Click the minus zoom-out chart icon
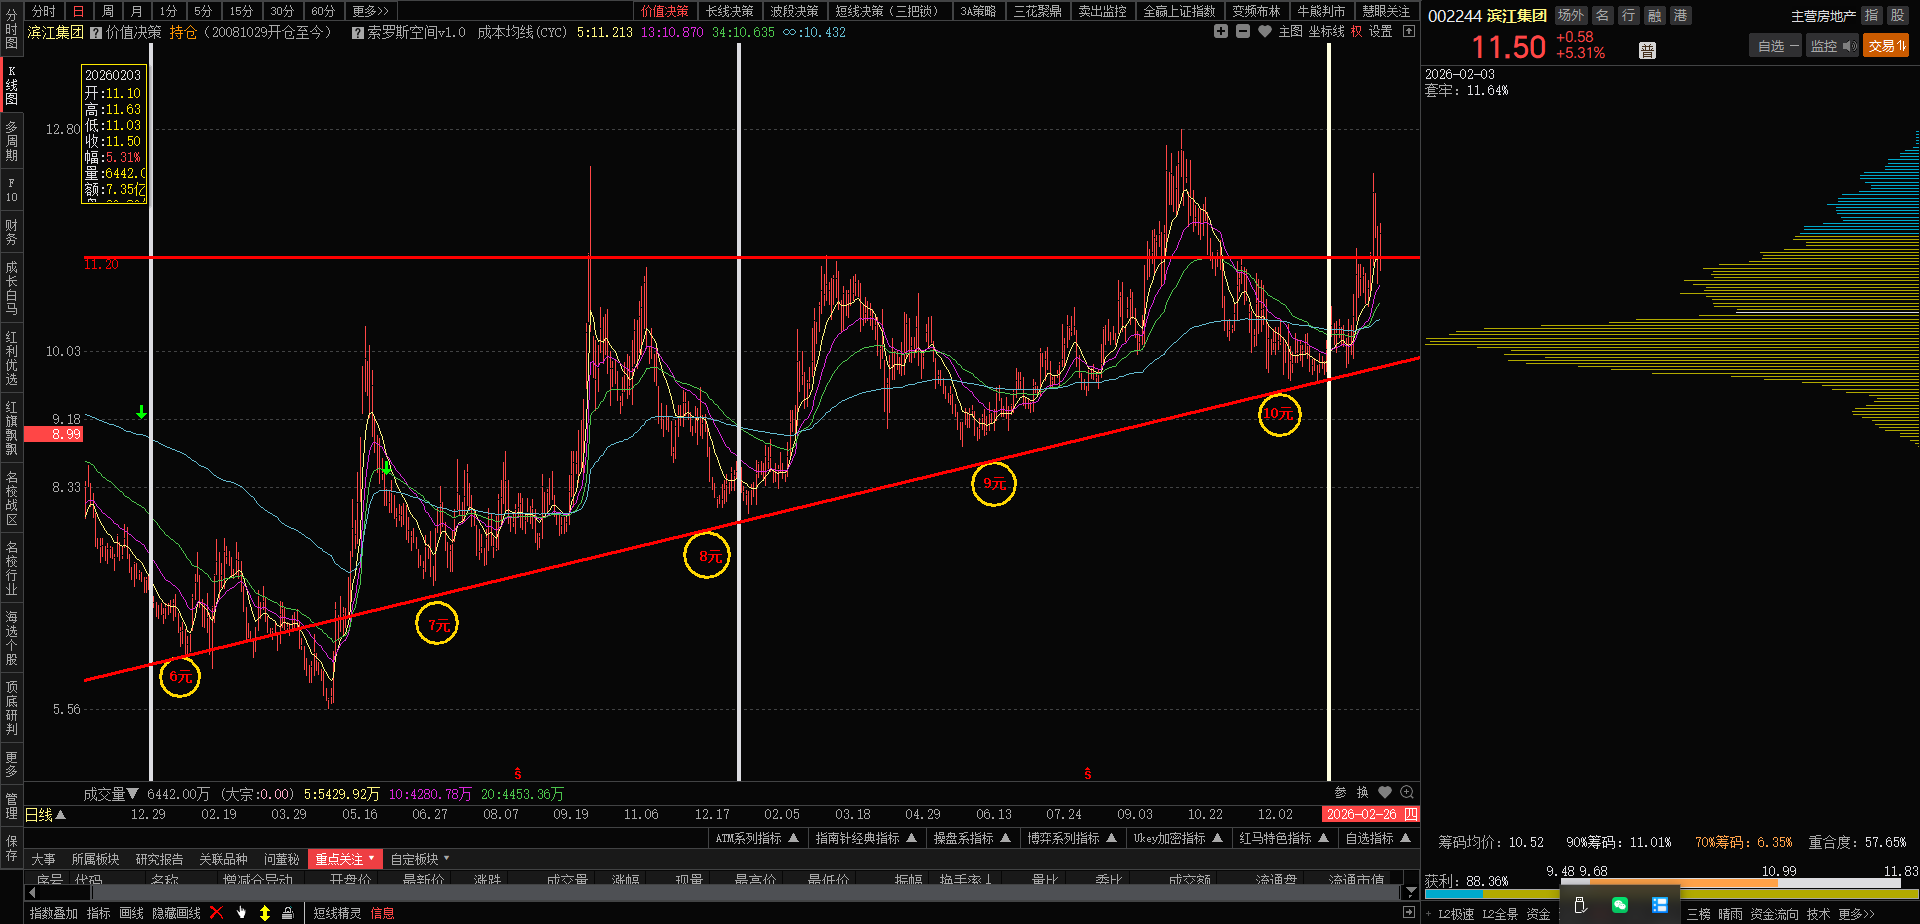This screenshot has width=1920, height=924. point(1243,32)
